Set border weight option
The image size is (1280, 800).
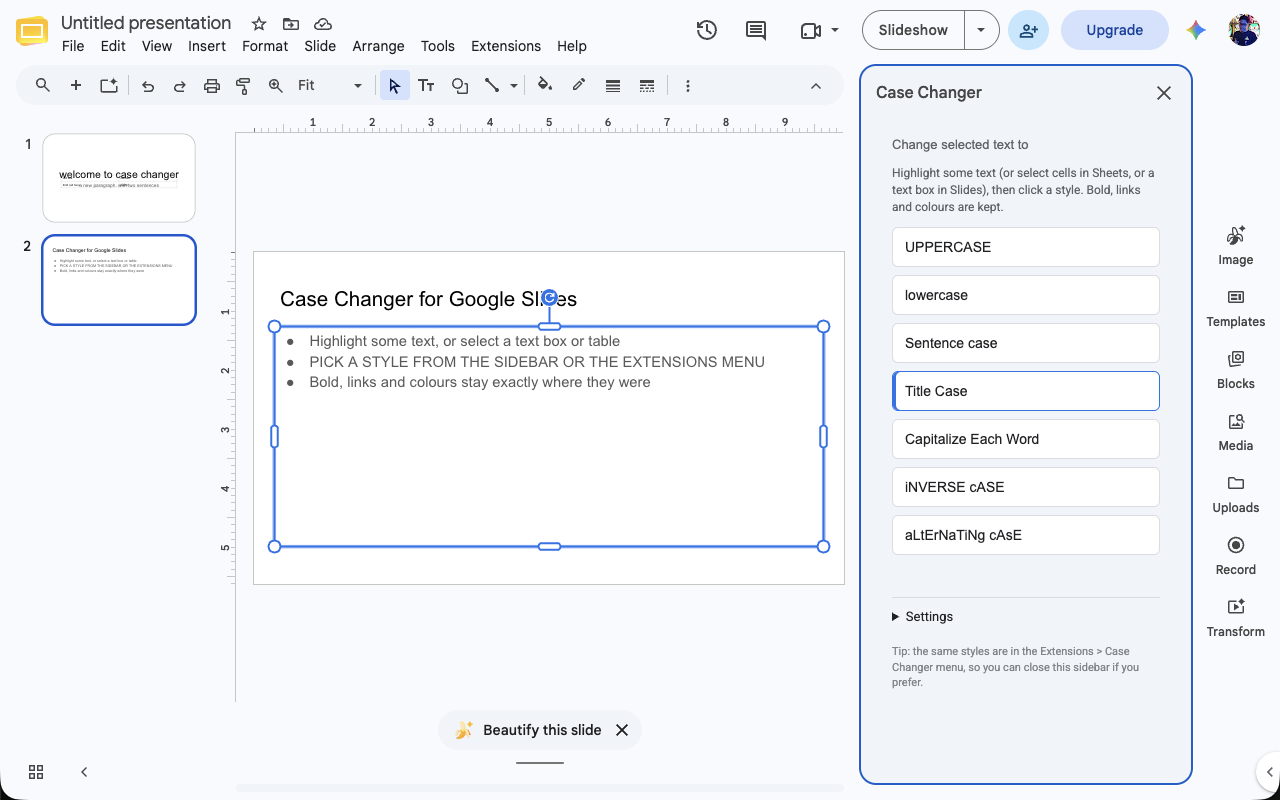coord(613,86)
